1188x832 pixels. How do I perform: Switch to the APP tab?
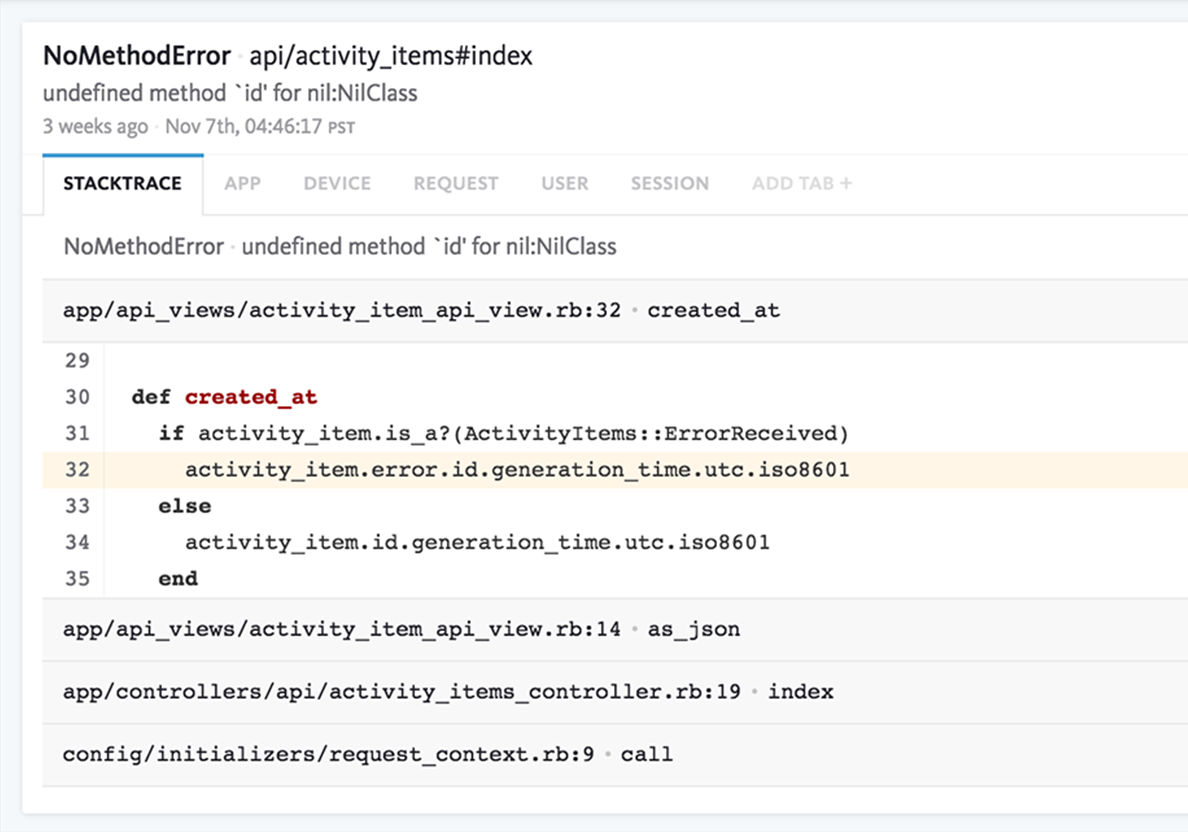242,184
